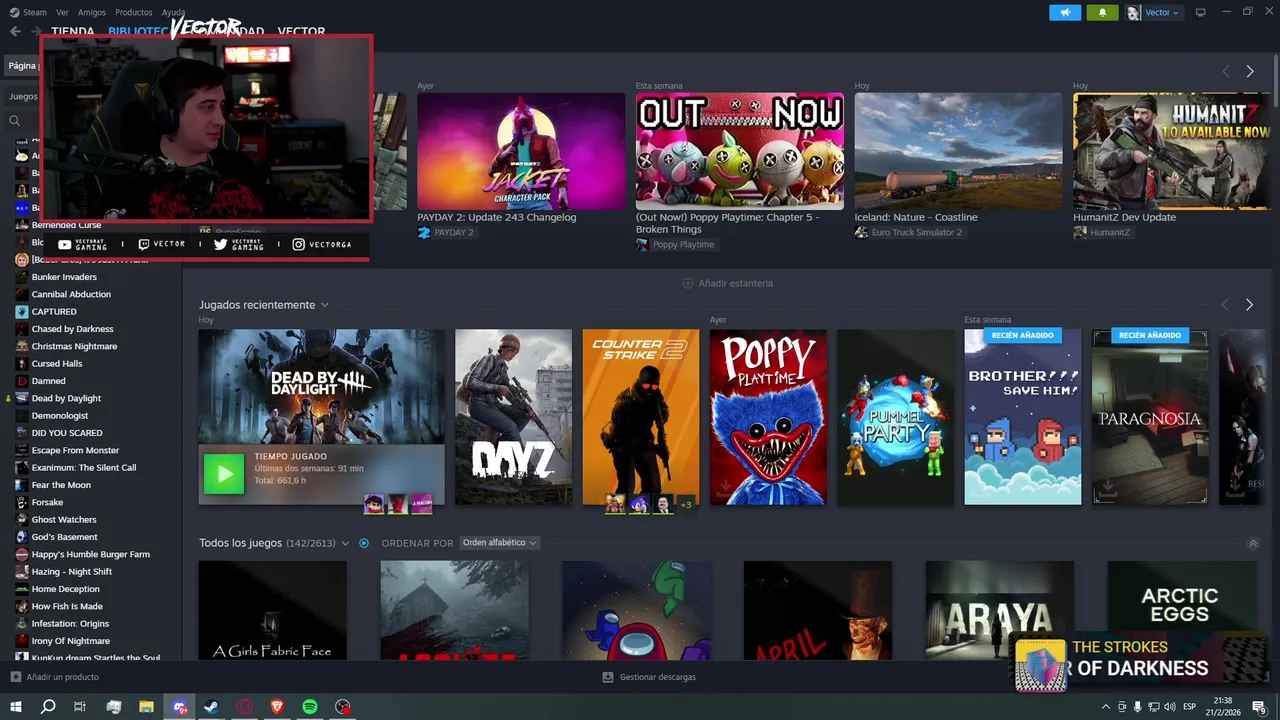Open the Todos los juegos shelf dropdown

(x=345, y=543)
